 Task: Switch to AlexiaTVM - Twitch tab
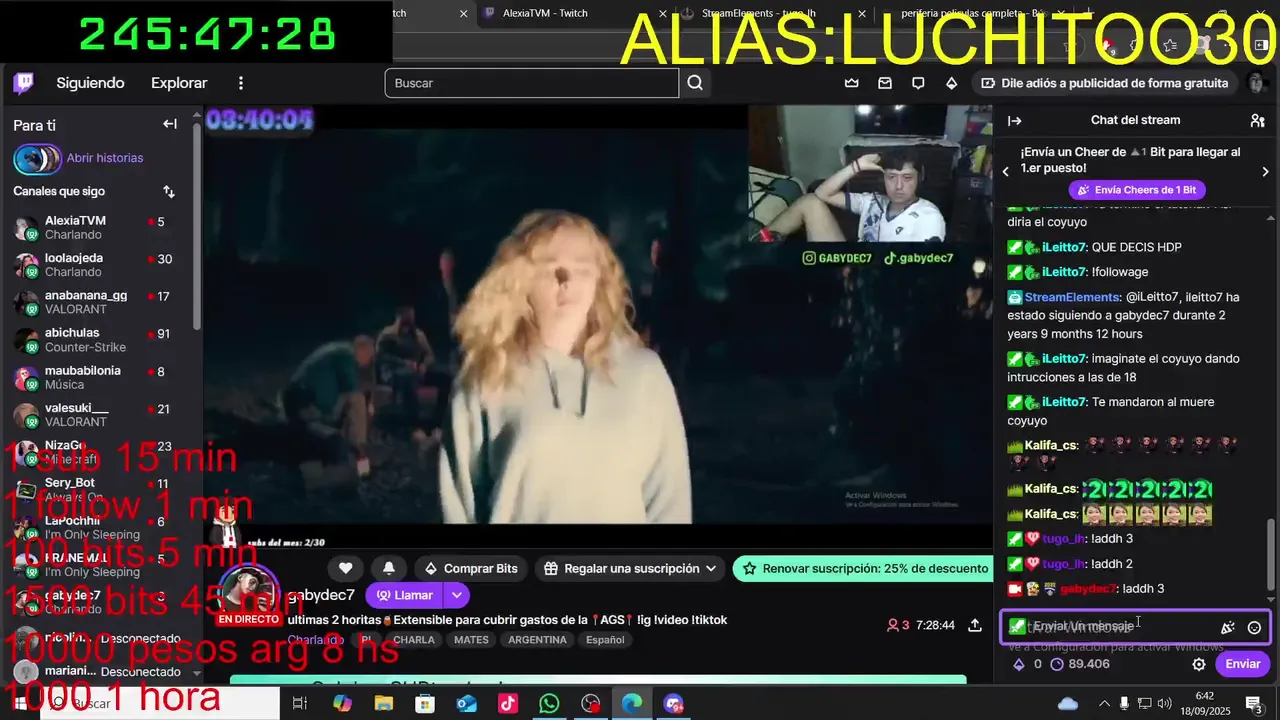coord(545,13)
